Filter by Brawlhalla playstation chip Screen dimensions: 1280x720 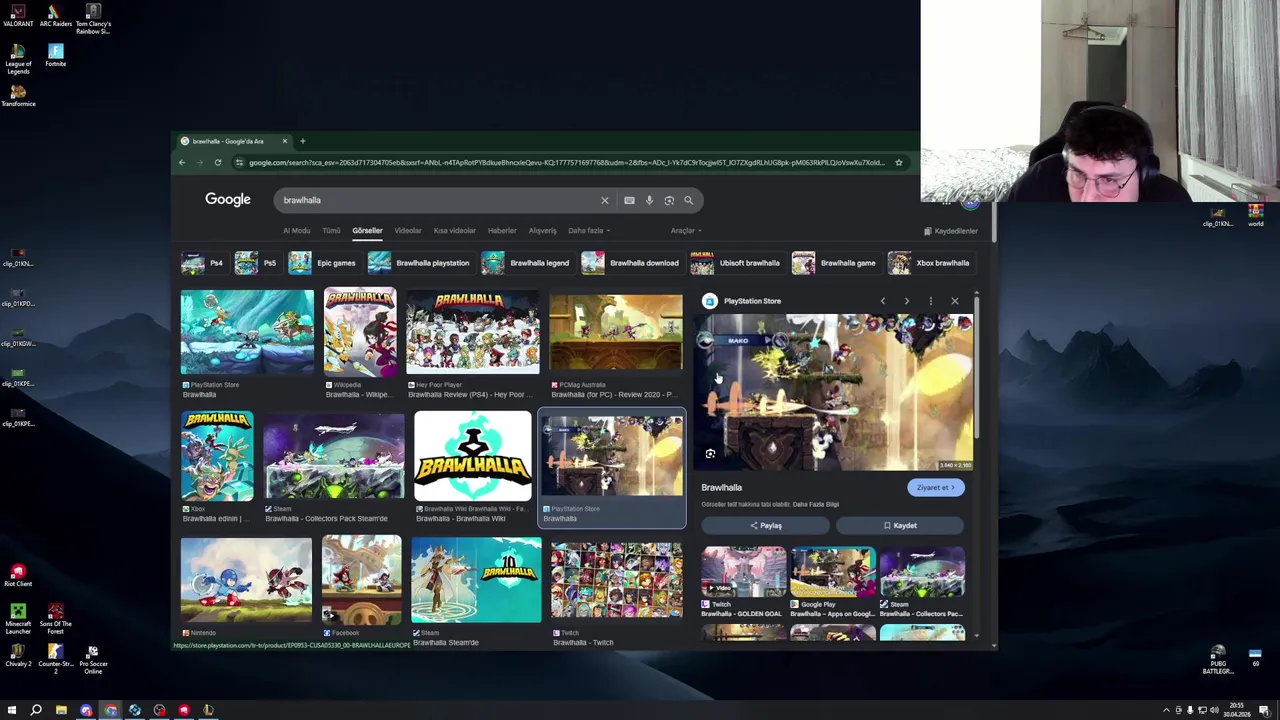click(x=419, y=263)
